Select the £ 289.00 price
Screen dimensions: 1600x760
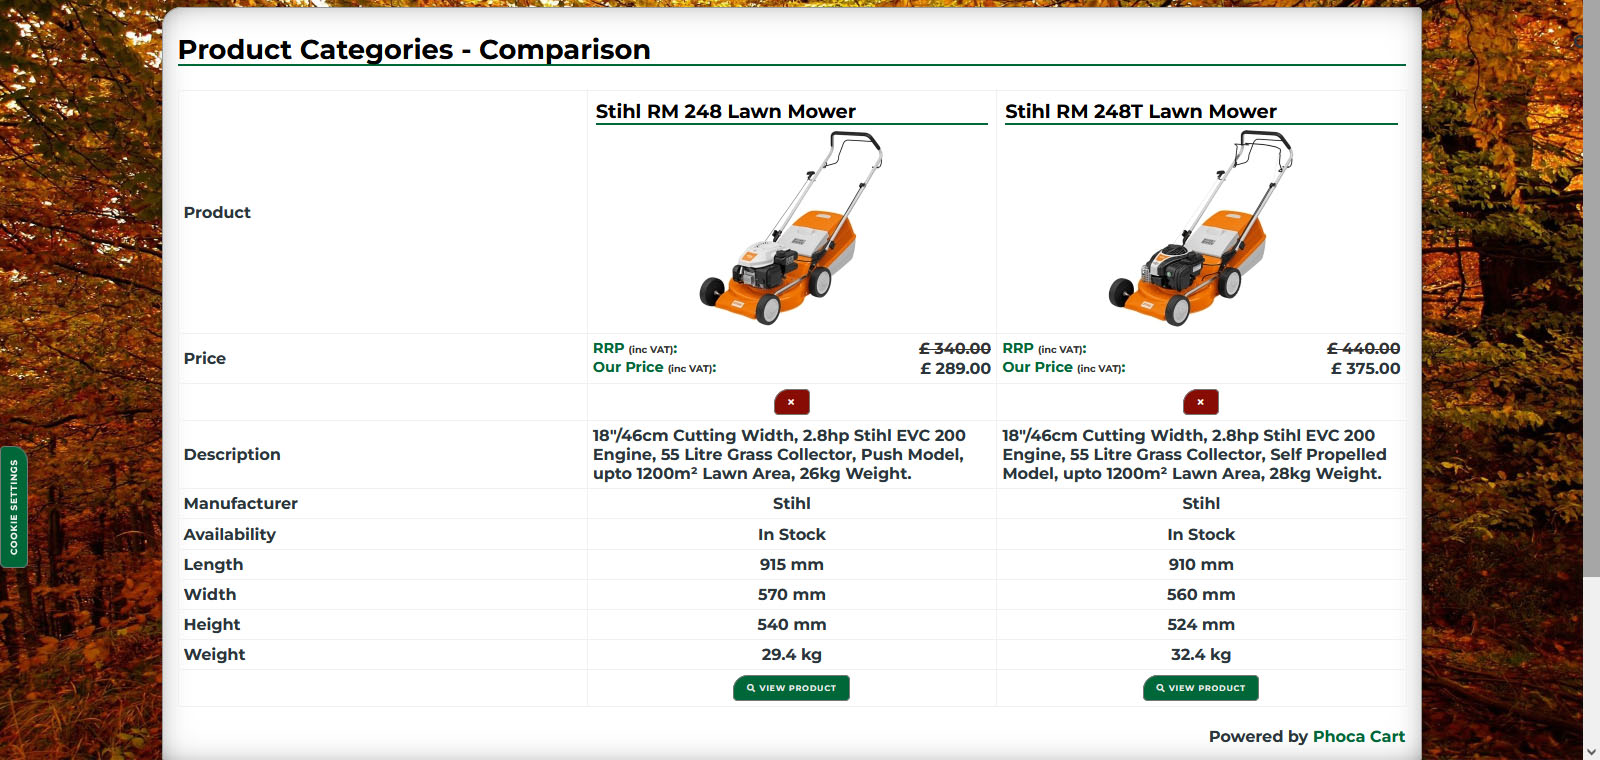[x=955, y=369]
